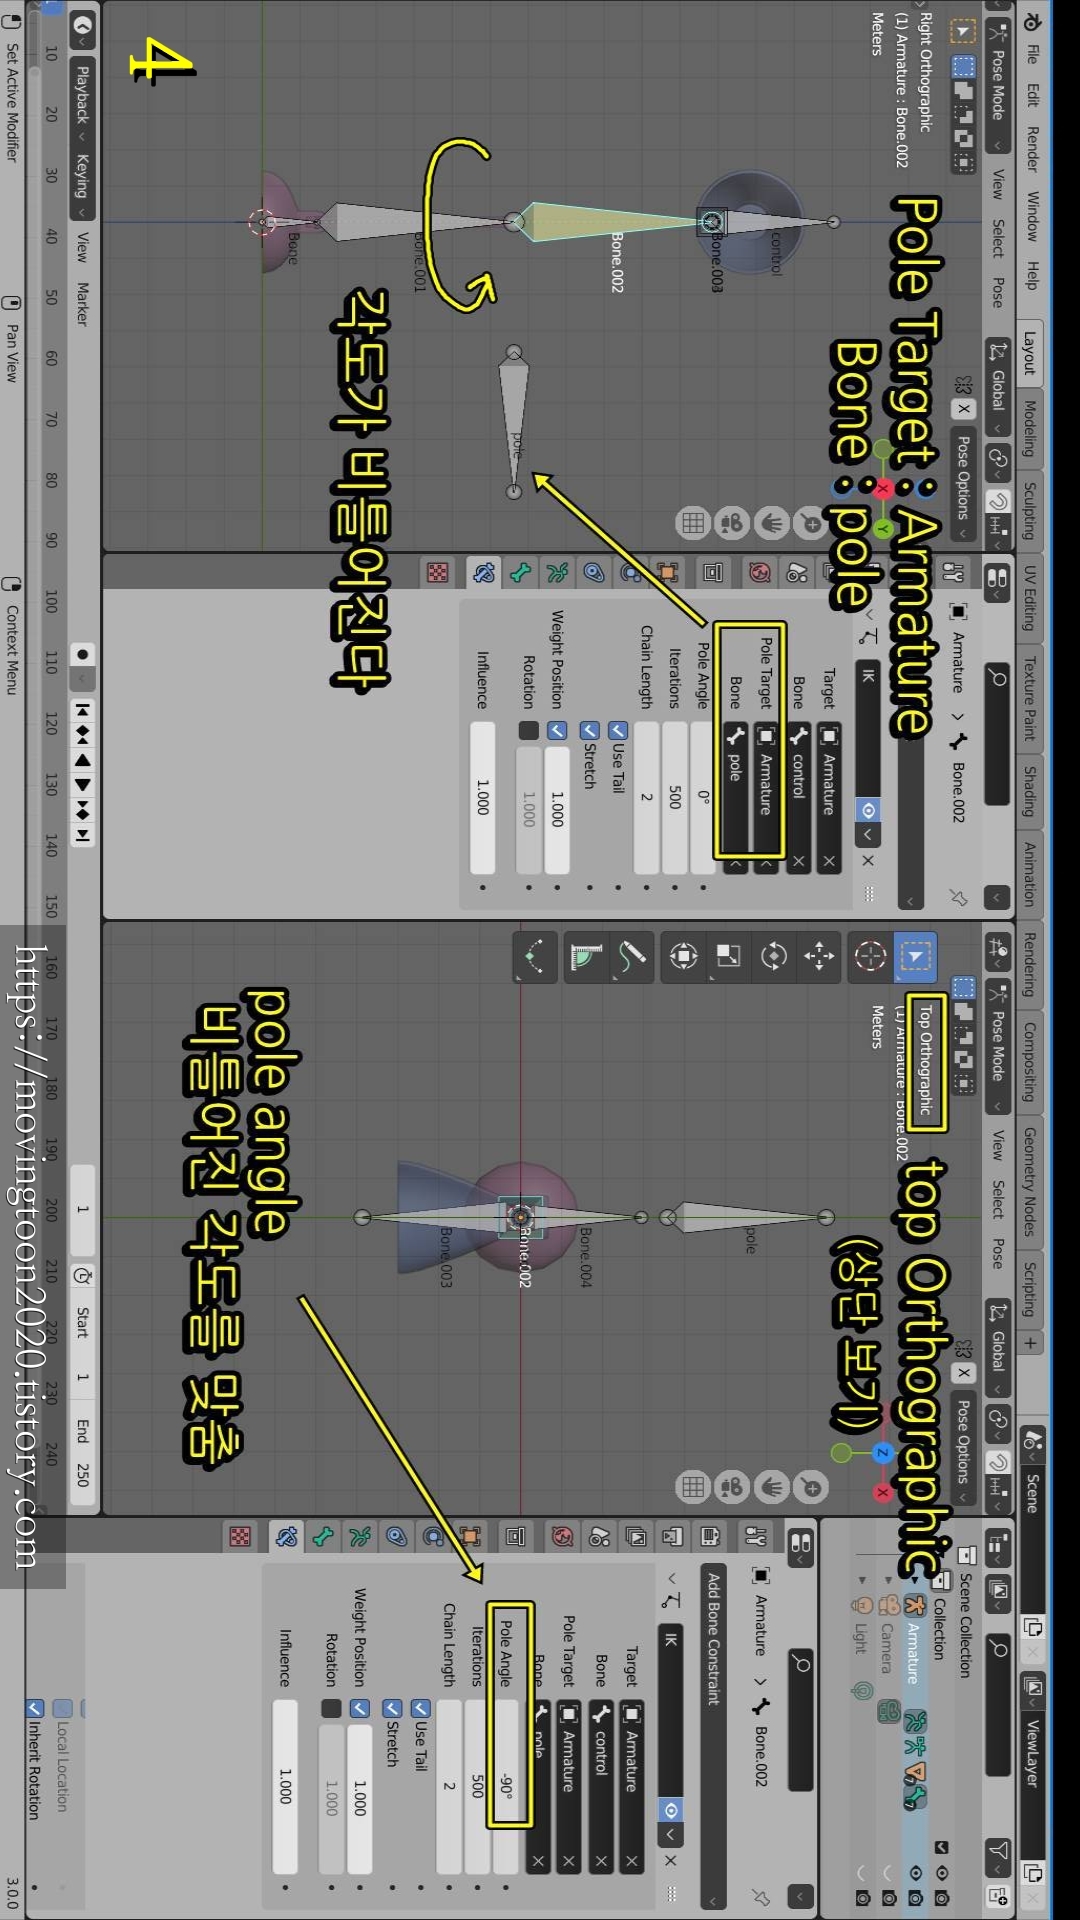Switch to the Sculpting workspace tab

[x=1030, y=510]
